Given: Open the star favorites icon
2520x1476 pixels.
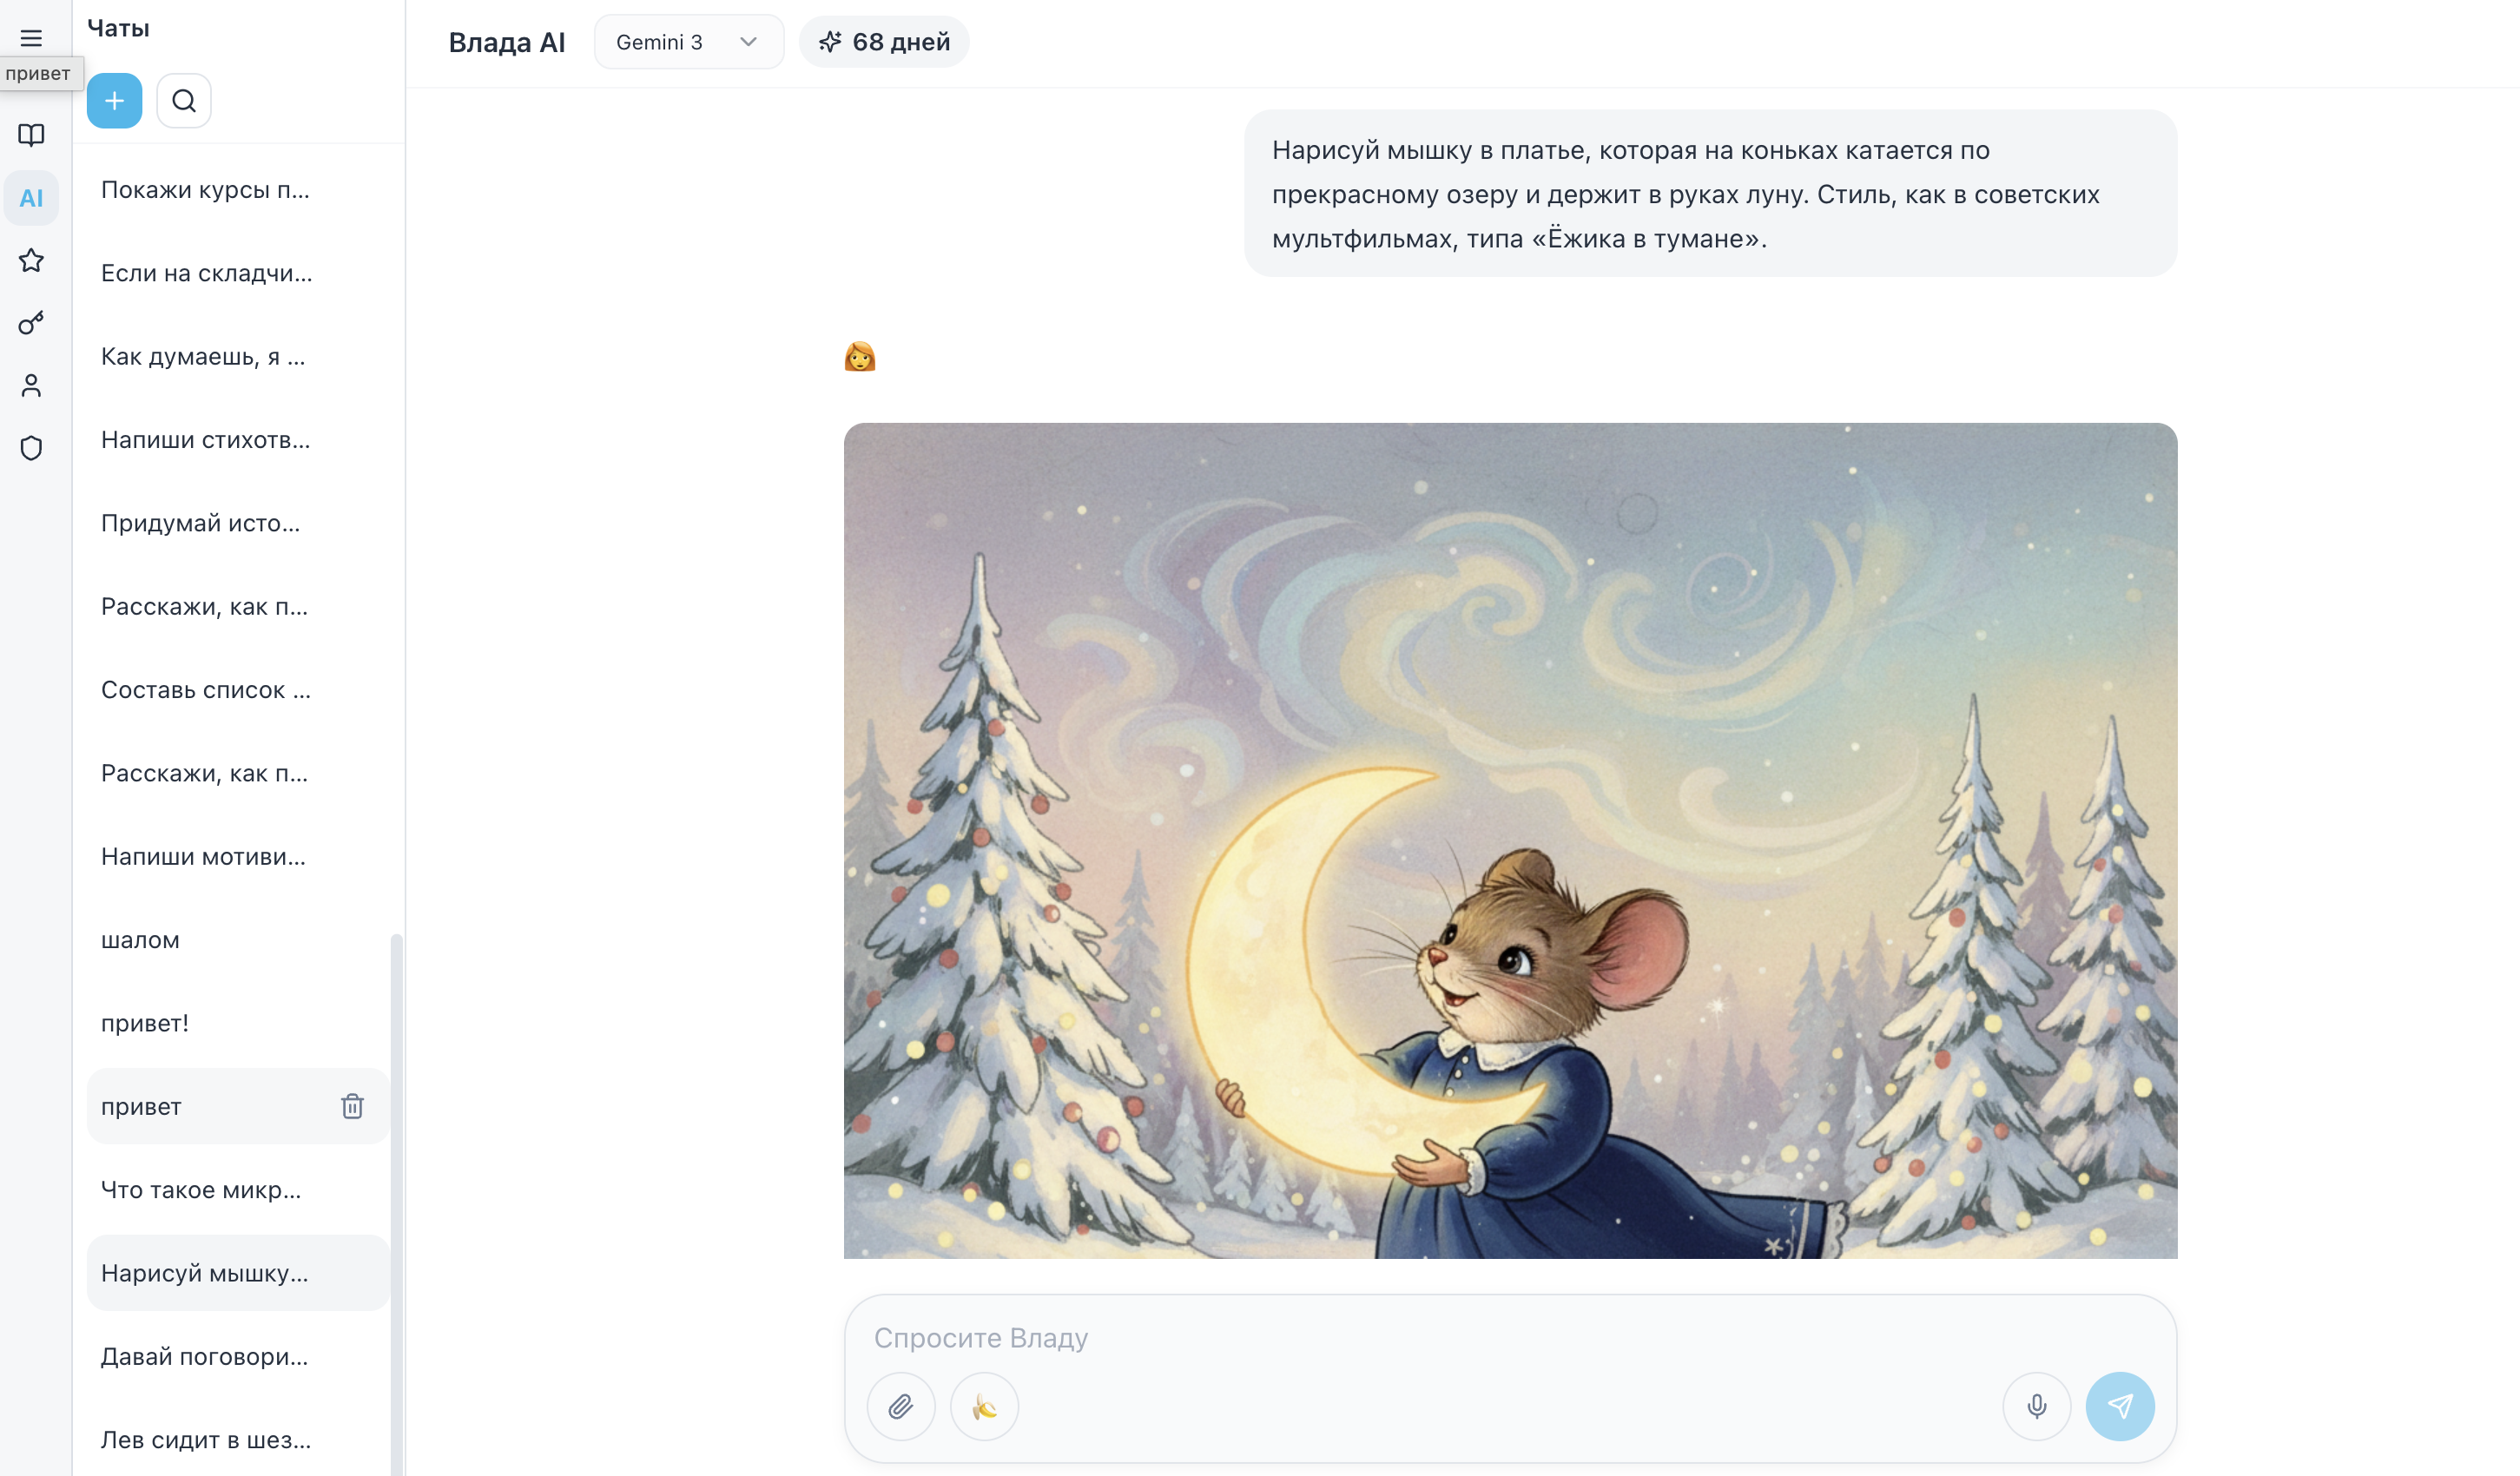Looking at the screenshot, I should pos(31,260).
